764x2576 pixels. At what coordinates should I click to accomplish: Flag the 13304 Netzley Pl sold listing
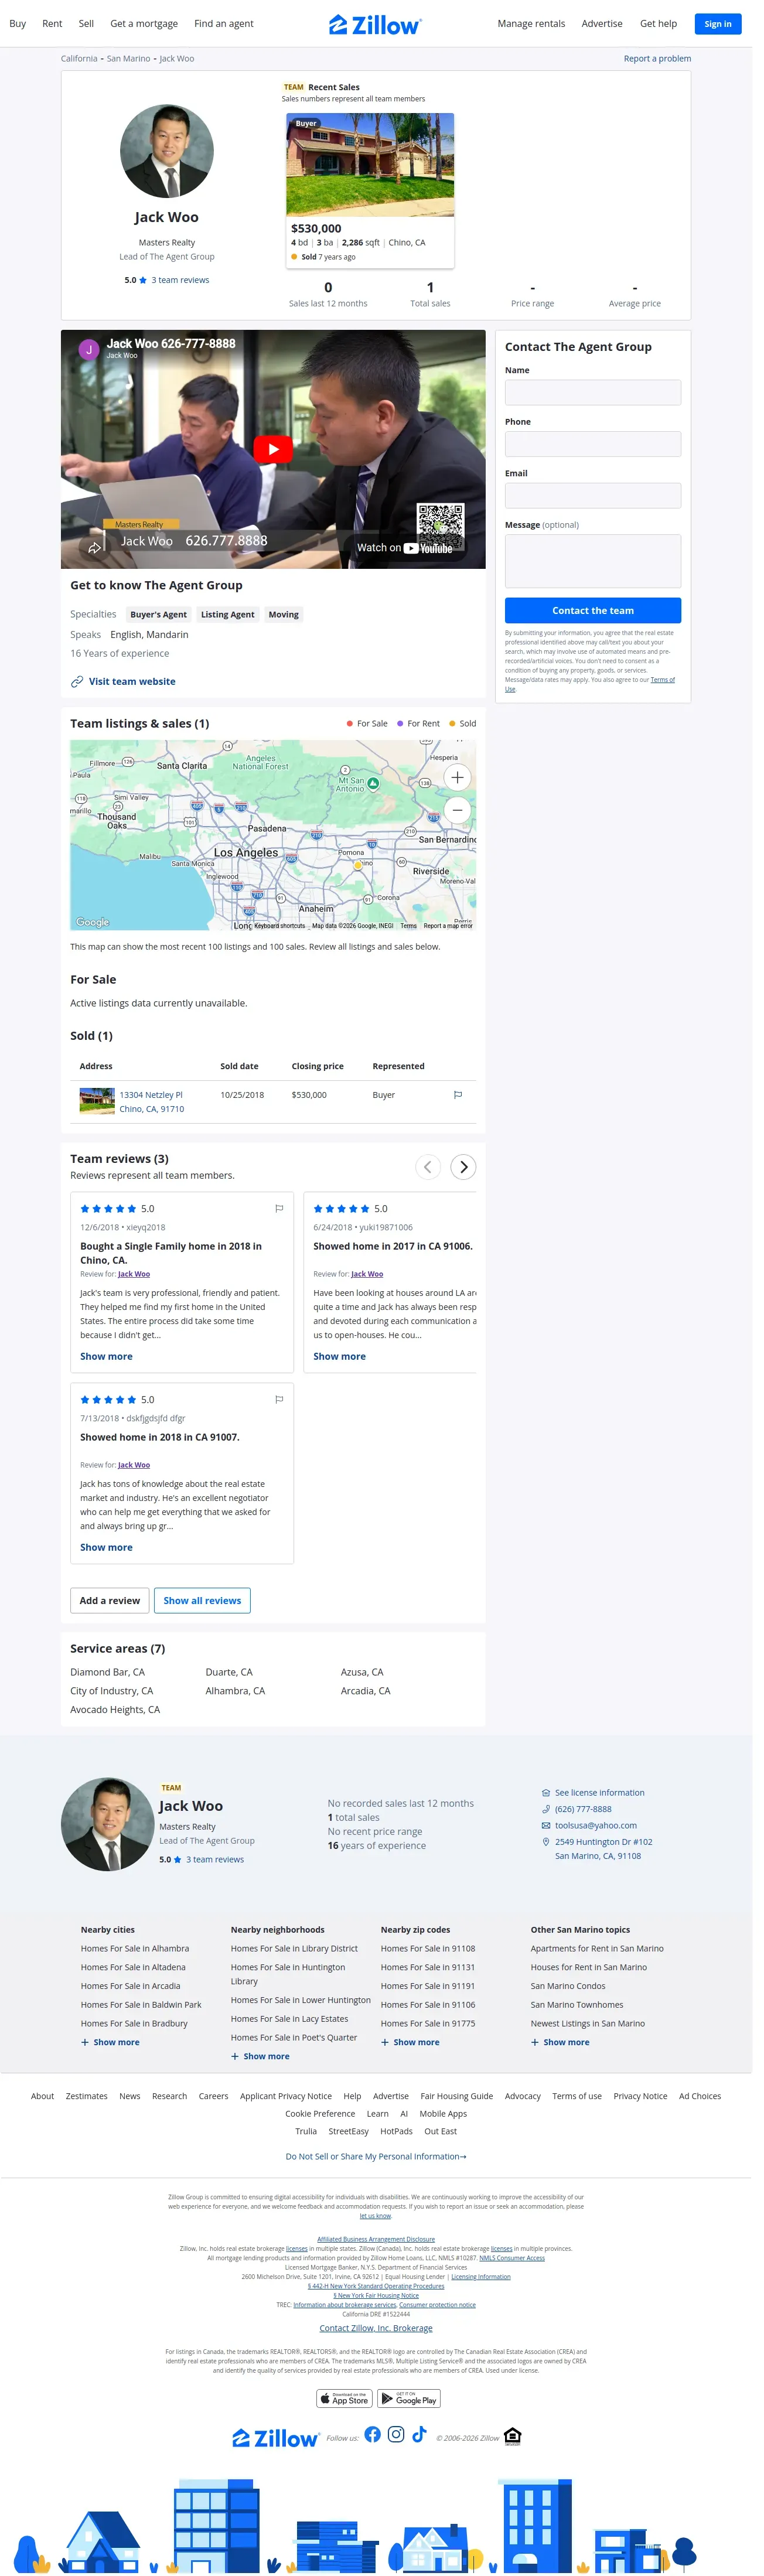click(458, 1095)
